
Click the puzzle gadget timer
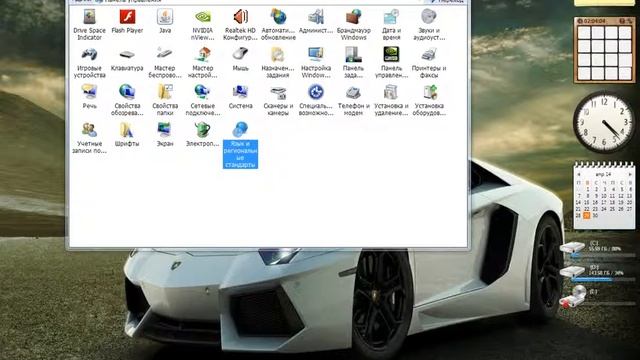(594, 20)
